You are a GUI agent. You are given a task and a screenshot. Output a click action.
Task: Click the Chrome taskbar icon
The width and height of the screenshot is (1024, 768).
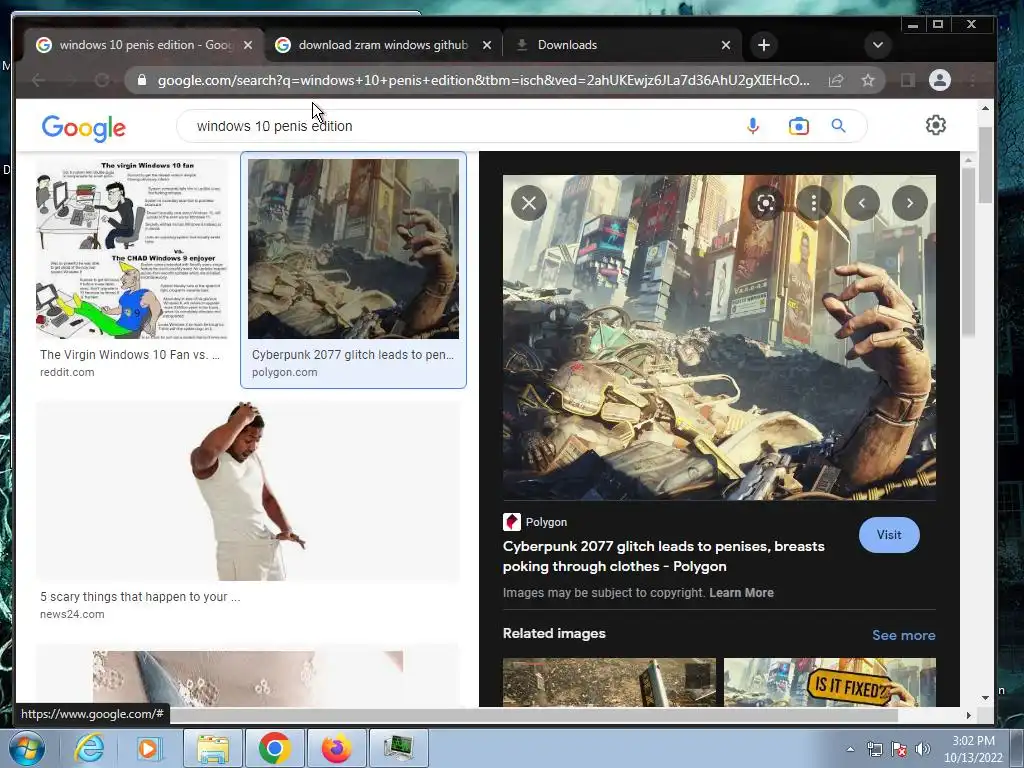[x=274, y=748]
